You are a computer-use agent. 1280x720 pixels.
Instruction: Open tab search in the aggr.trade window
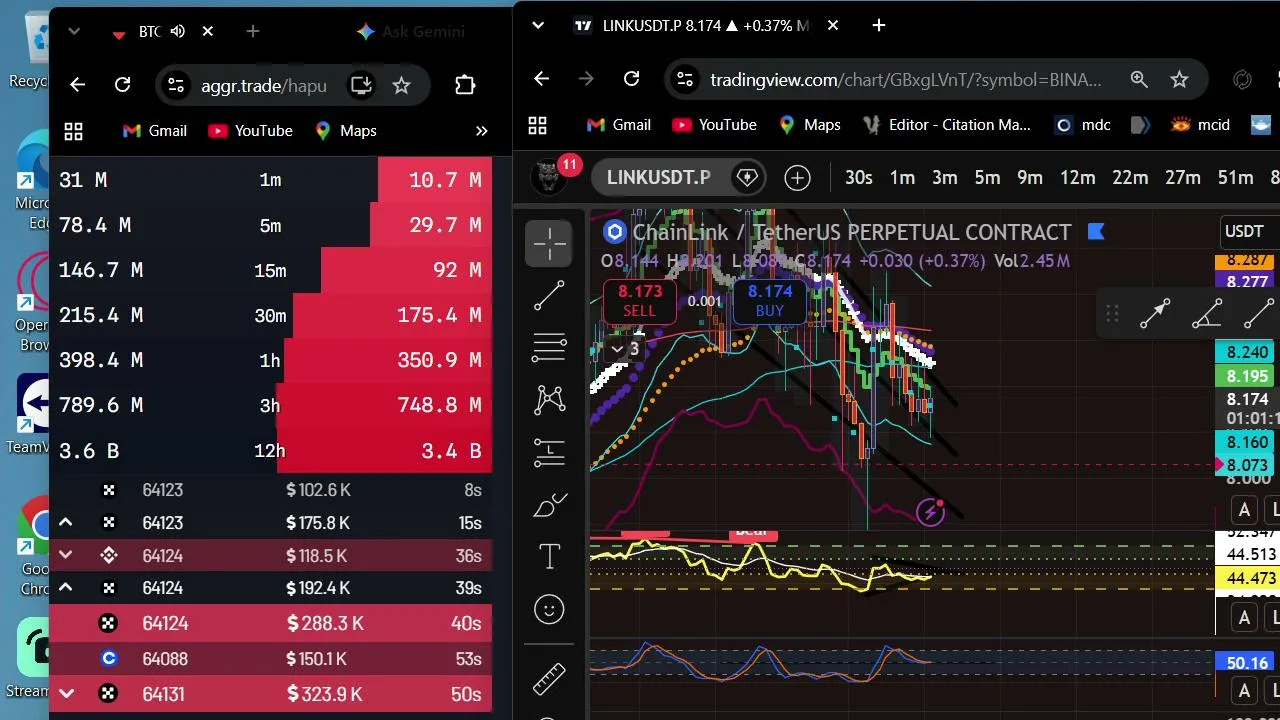tap(74, 32)
